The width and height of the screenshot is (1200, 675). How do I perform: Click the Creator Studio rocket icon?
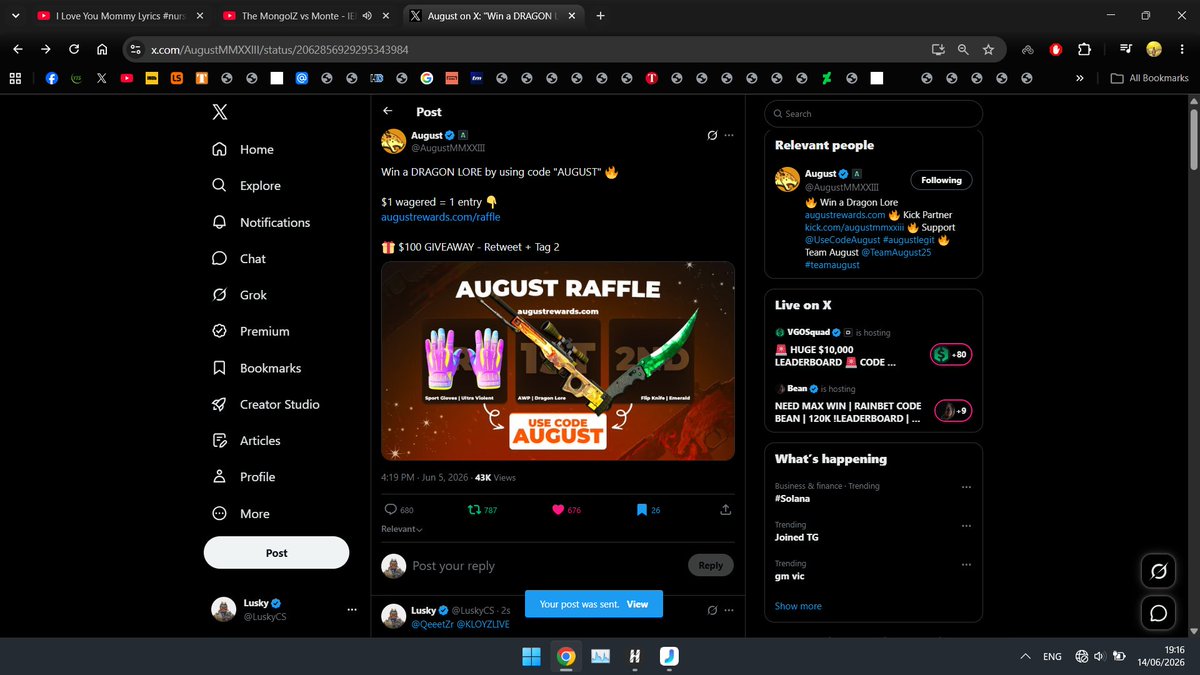coord(220,404)
